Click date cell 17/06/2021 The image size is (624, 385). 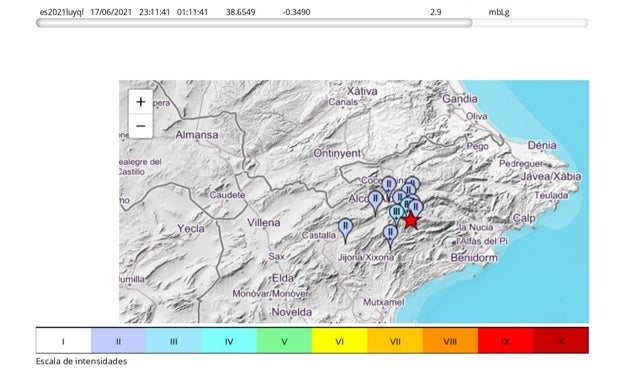(111, 12)
